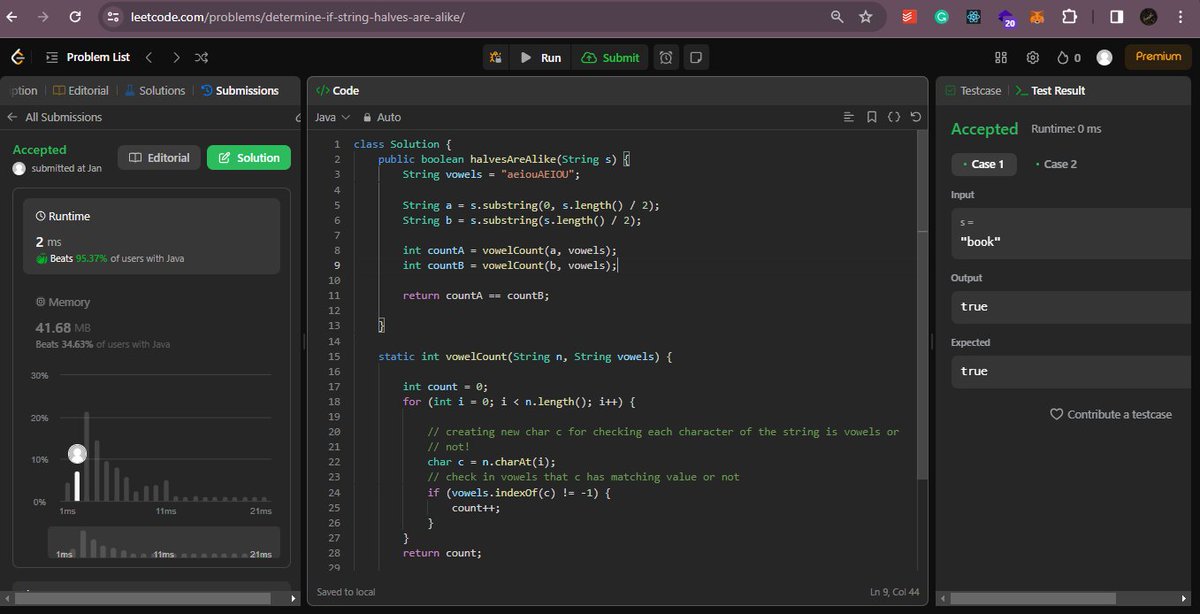Reset code with the undo arrow icon
The image size is (1200, 614).
(x=916, y=117)
